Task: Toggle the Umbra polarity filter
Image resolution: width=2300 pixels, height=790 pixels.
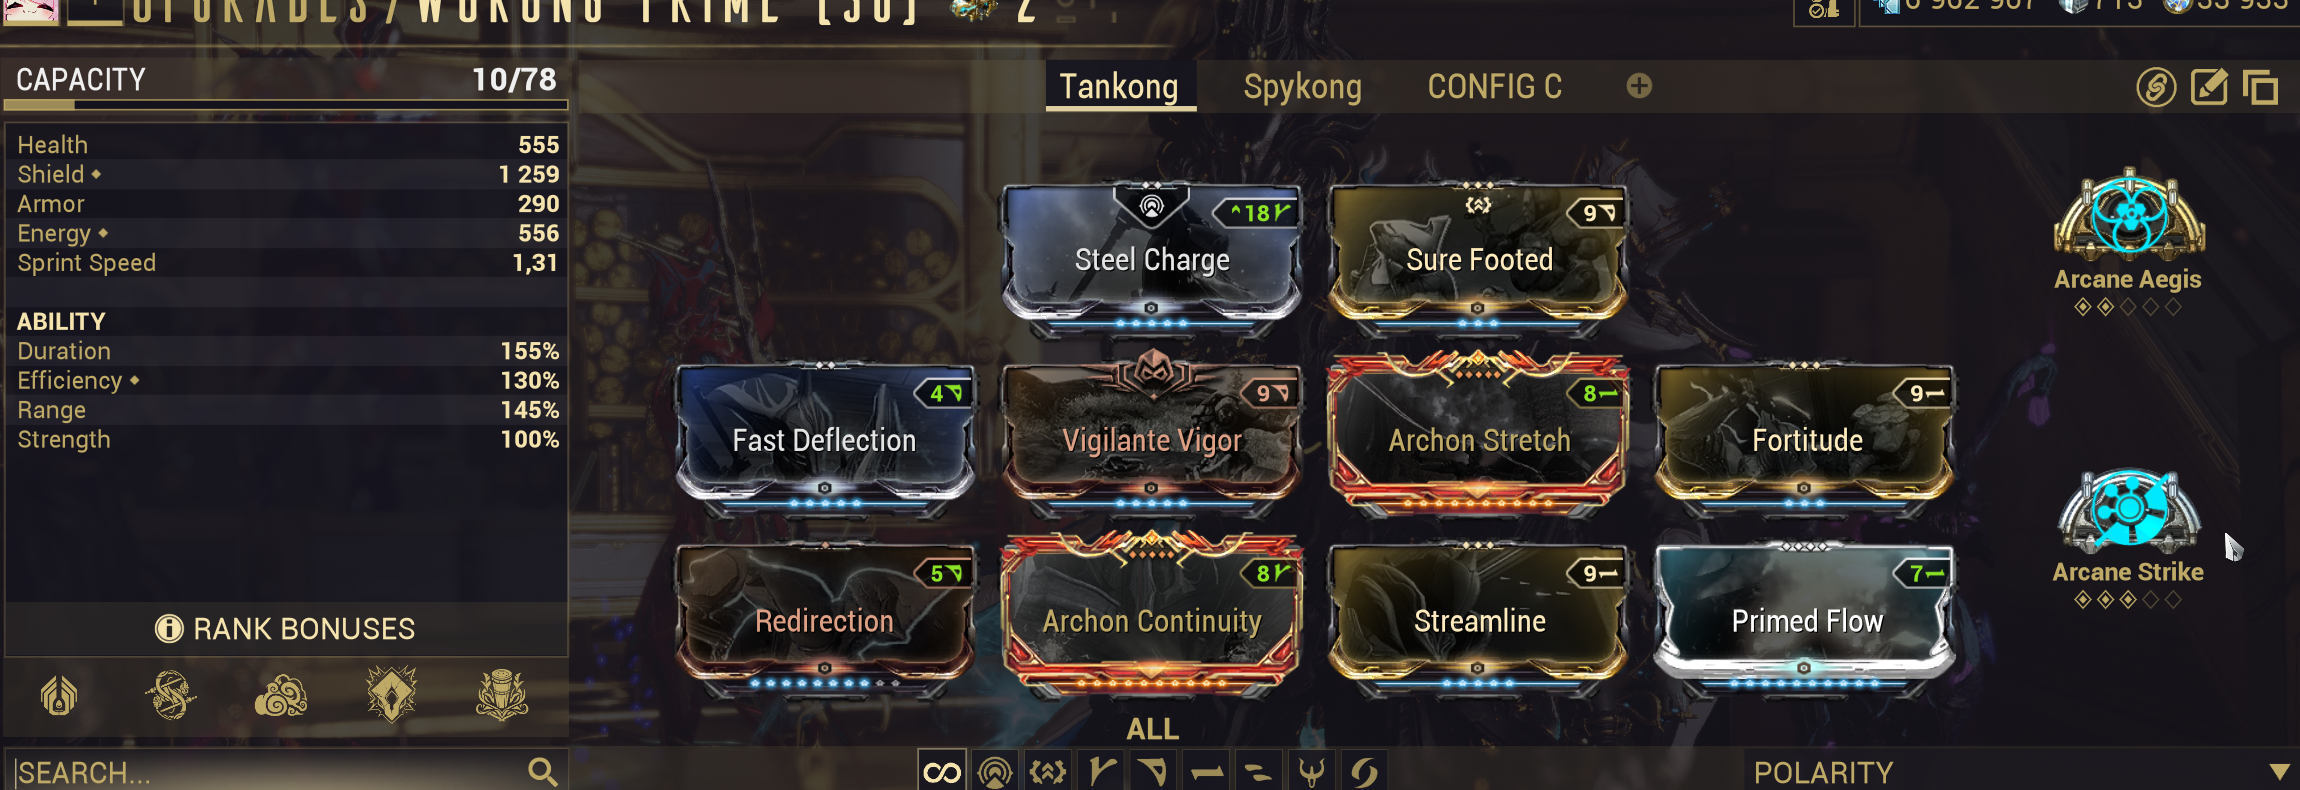Action: pyautogui.click(x=1311, y=772)
